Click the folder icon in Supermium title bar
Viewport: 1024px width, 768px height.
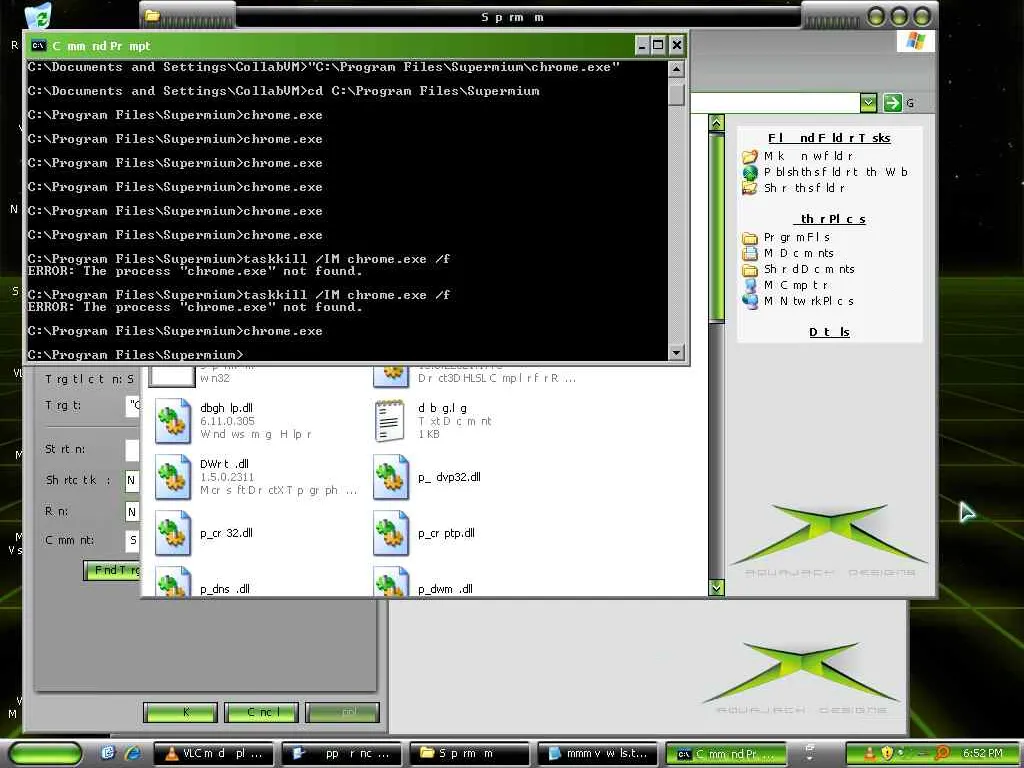click(x=152, y=15)
